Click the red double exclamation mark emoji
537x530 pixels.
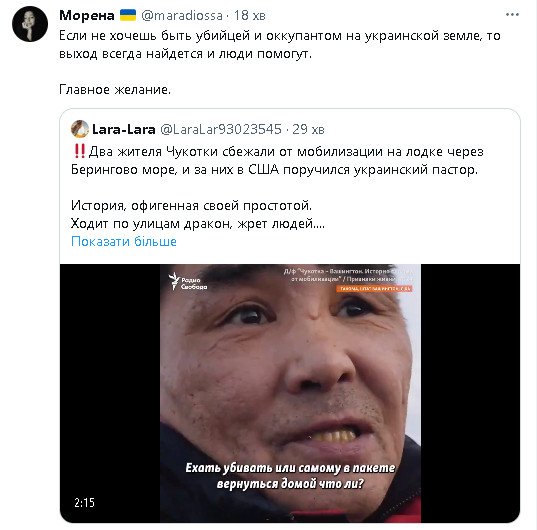tap(79, 151)
